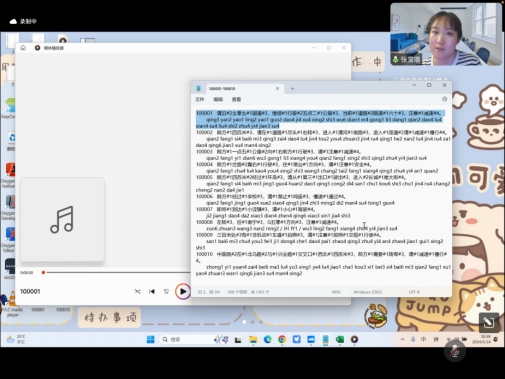Toggle microphone mute in meeting overlay
Screen dimensions: 505x379
pyautogui.click(x=455, y=351)
